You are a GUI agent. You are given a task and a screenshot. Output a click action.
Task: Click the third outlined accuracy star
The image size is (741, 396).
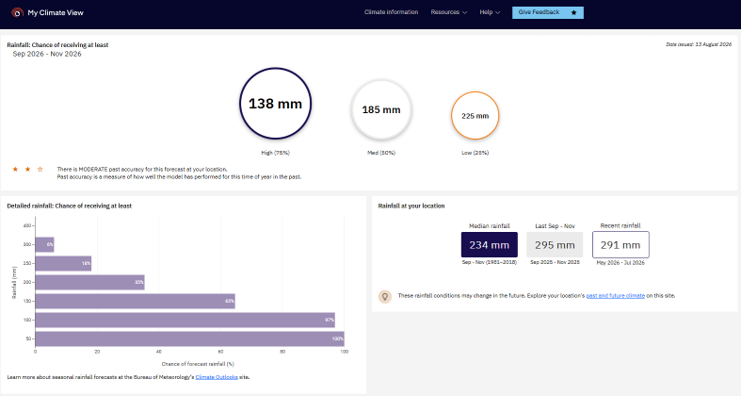tap(40, 169)
